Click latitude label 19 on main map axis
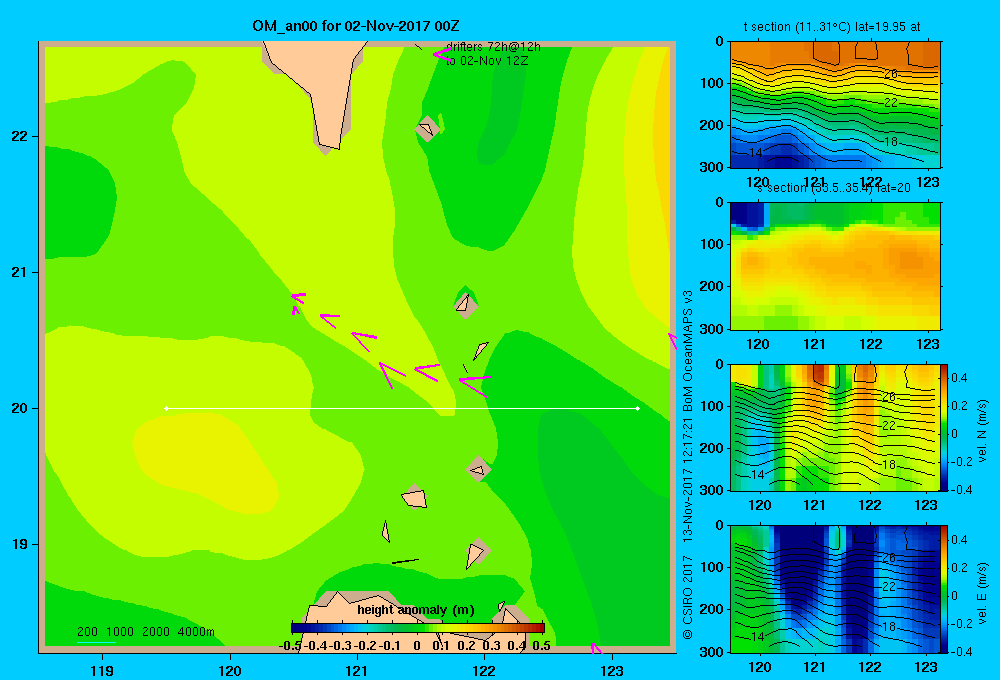 click(x=20, y=544)
